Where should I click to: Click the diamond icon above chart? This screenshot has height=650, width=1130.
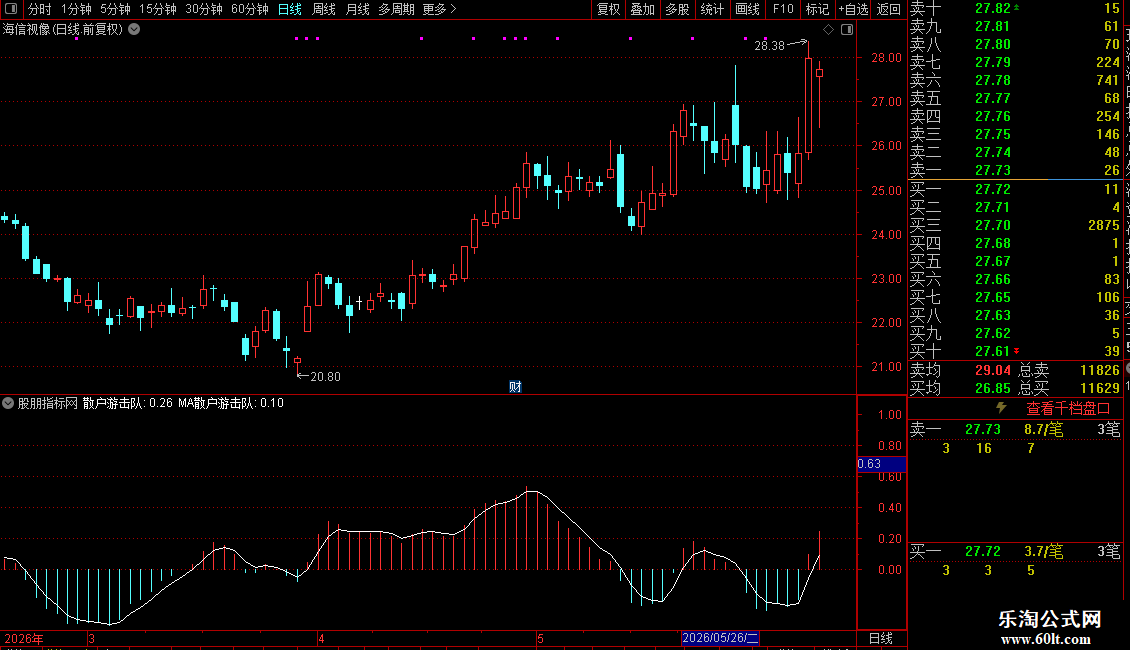tap(828, 30)
